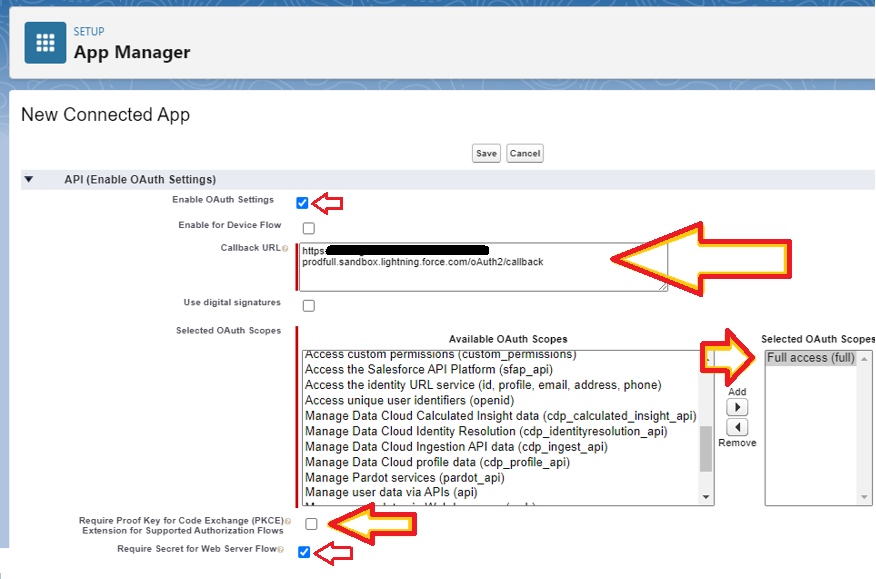The width and height of the screenshot is (876, 579).
Task: Click the App Manager grid icon
Action: point(45,43)
